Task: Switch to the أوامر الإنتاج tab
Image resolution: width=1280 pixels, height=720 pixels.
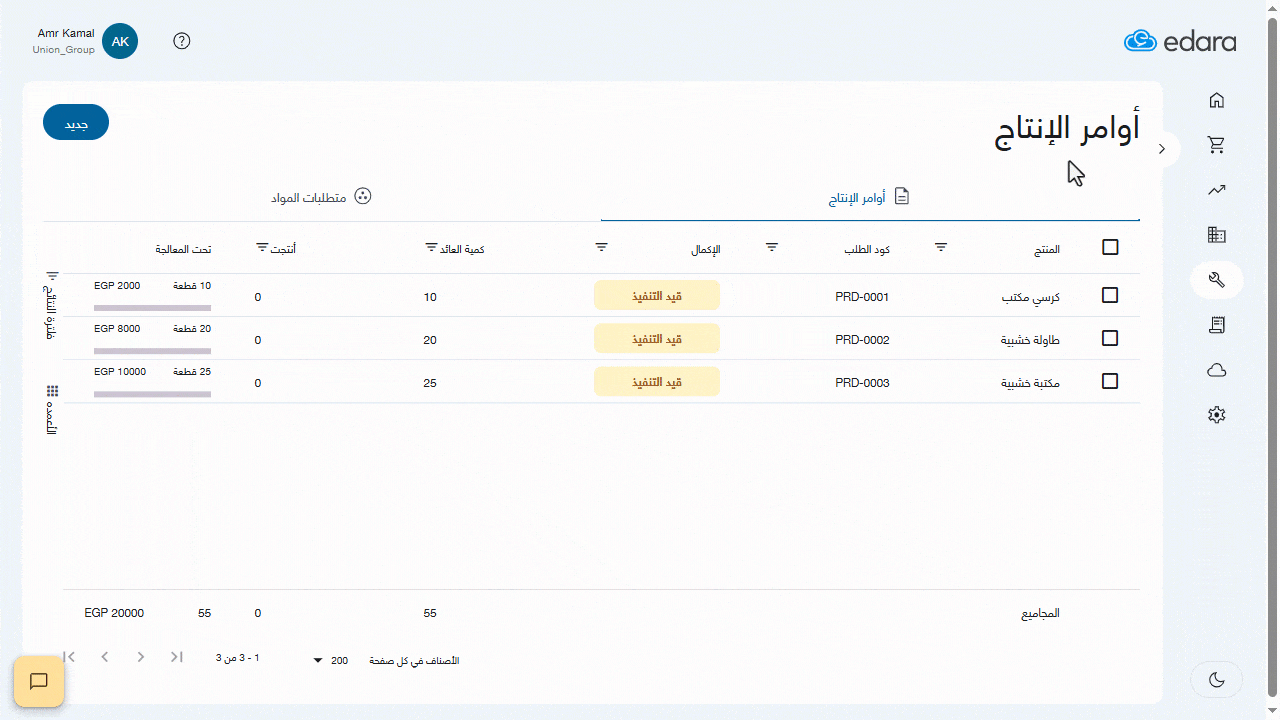Action: click(x=870, y=198)
